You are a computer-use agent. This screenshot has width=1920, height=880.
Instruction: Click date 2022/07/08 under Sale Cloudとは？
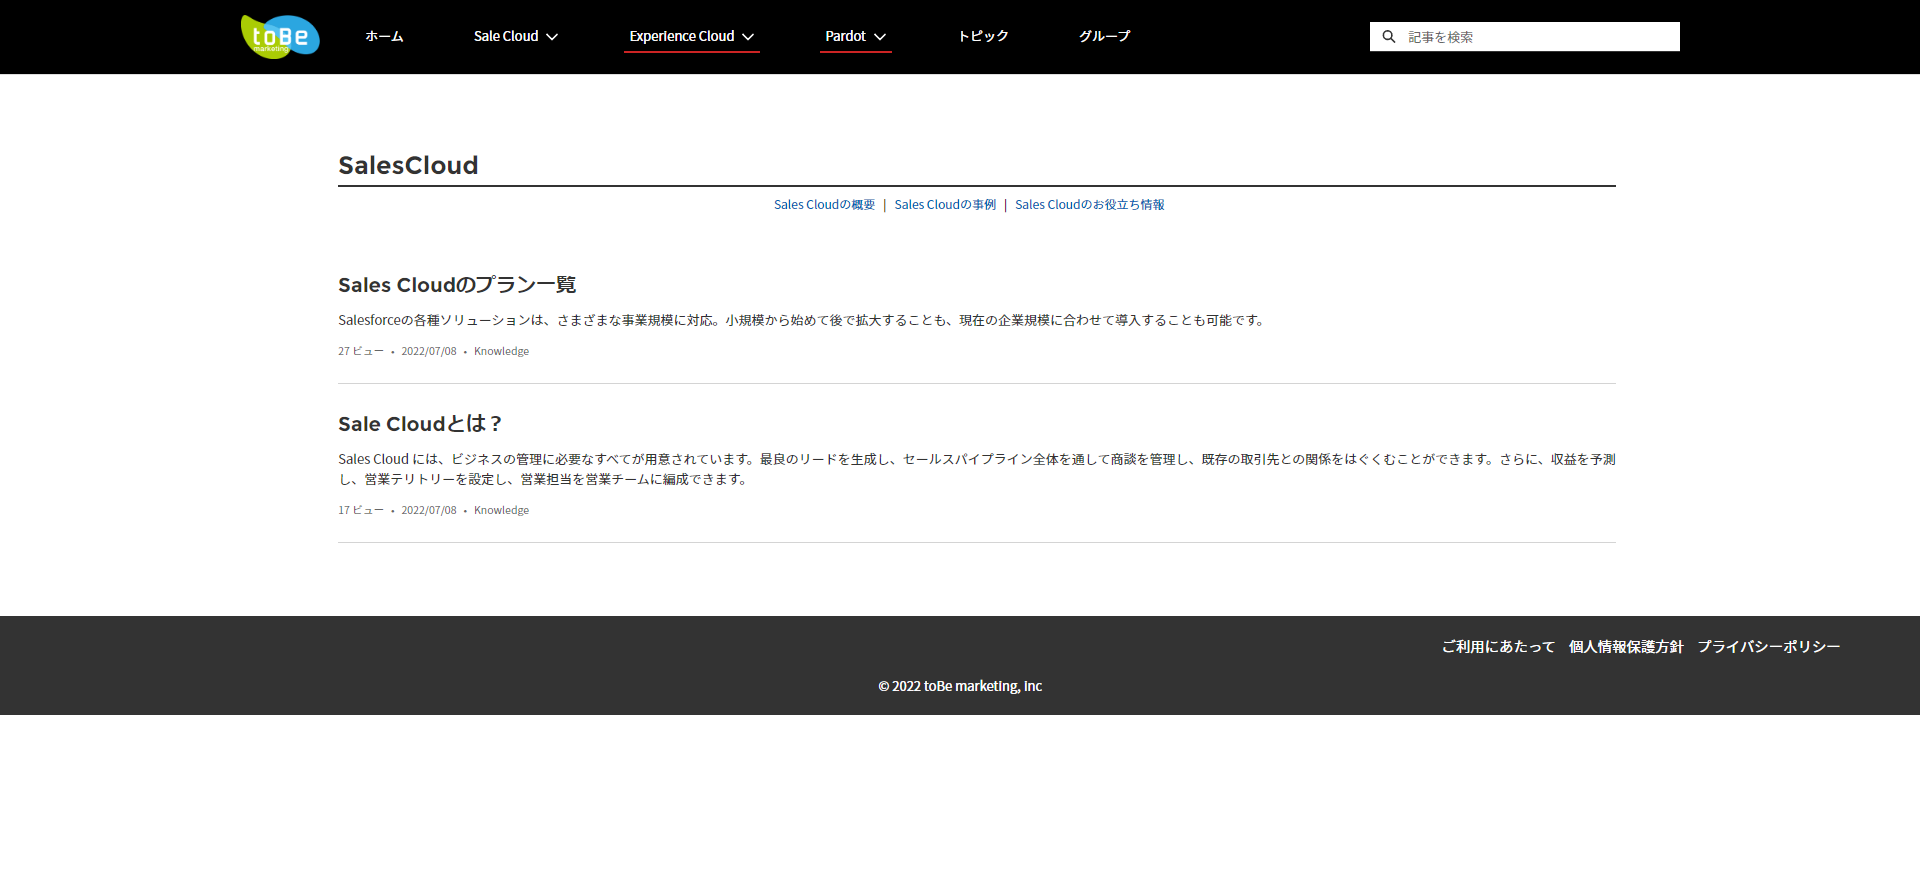[429, 510]
